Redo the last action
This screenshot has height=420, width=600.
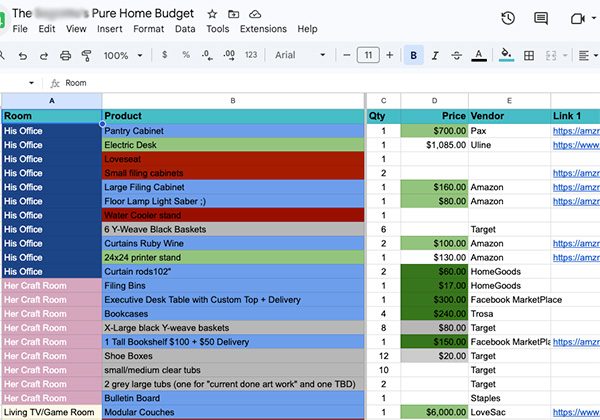(x=44, y=56)
